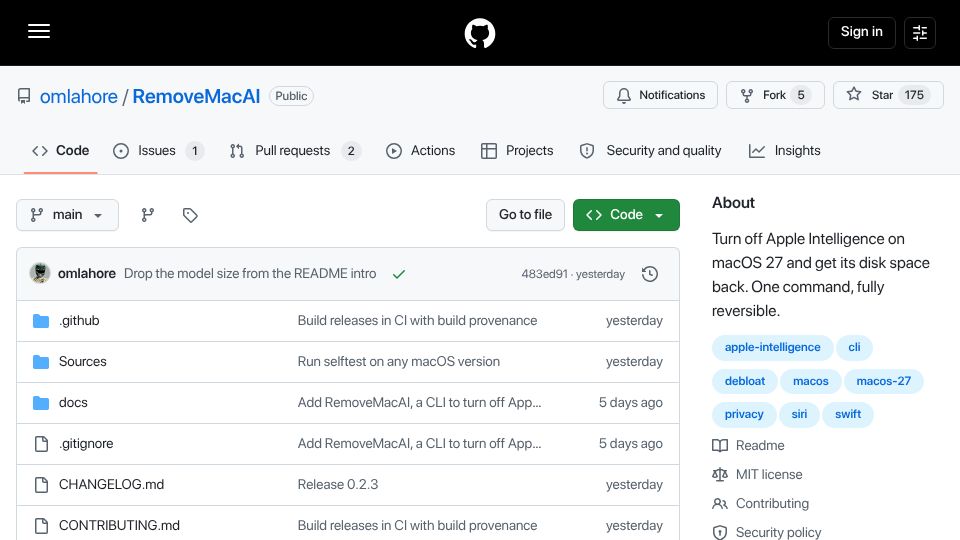The height and width of the screenshot is (540, 960).
Task: Select the swift topic tag
Action: pyautogui.click(x=848, y=414)
